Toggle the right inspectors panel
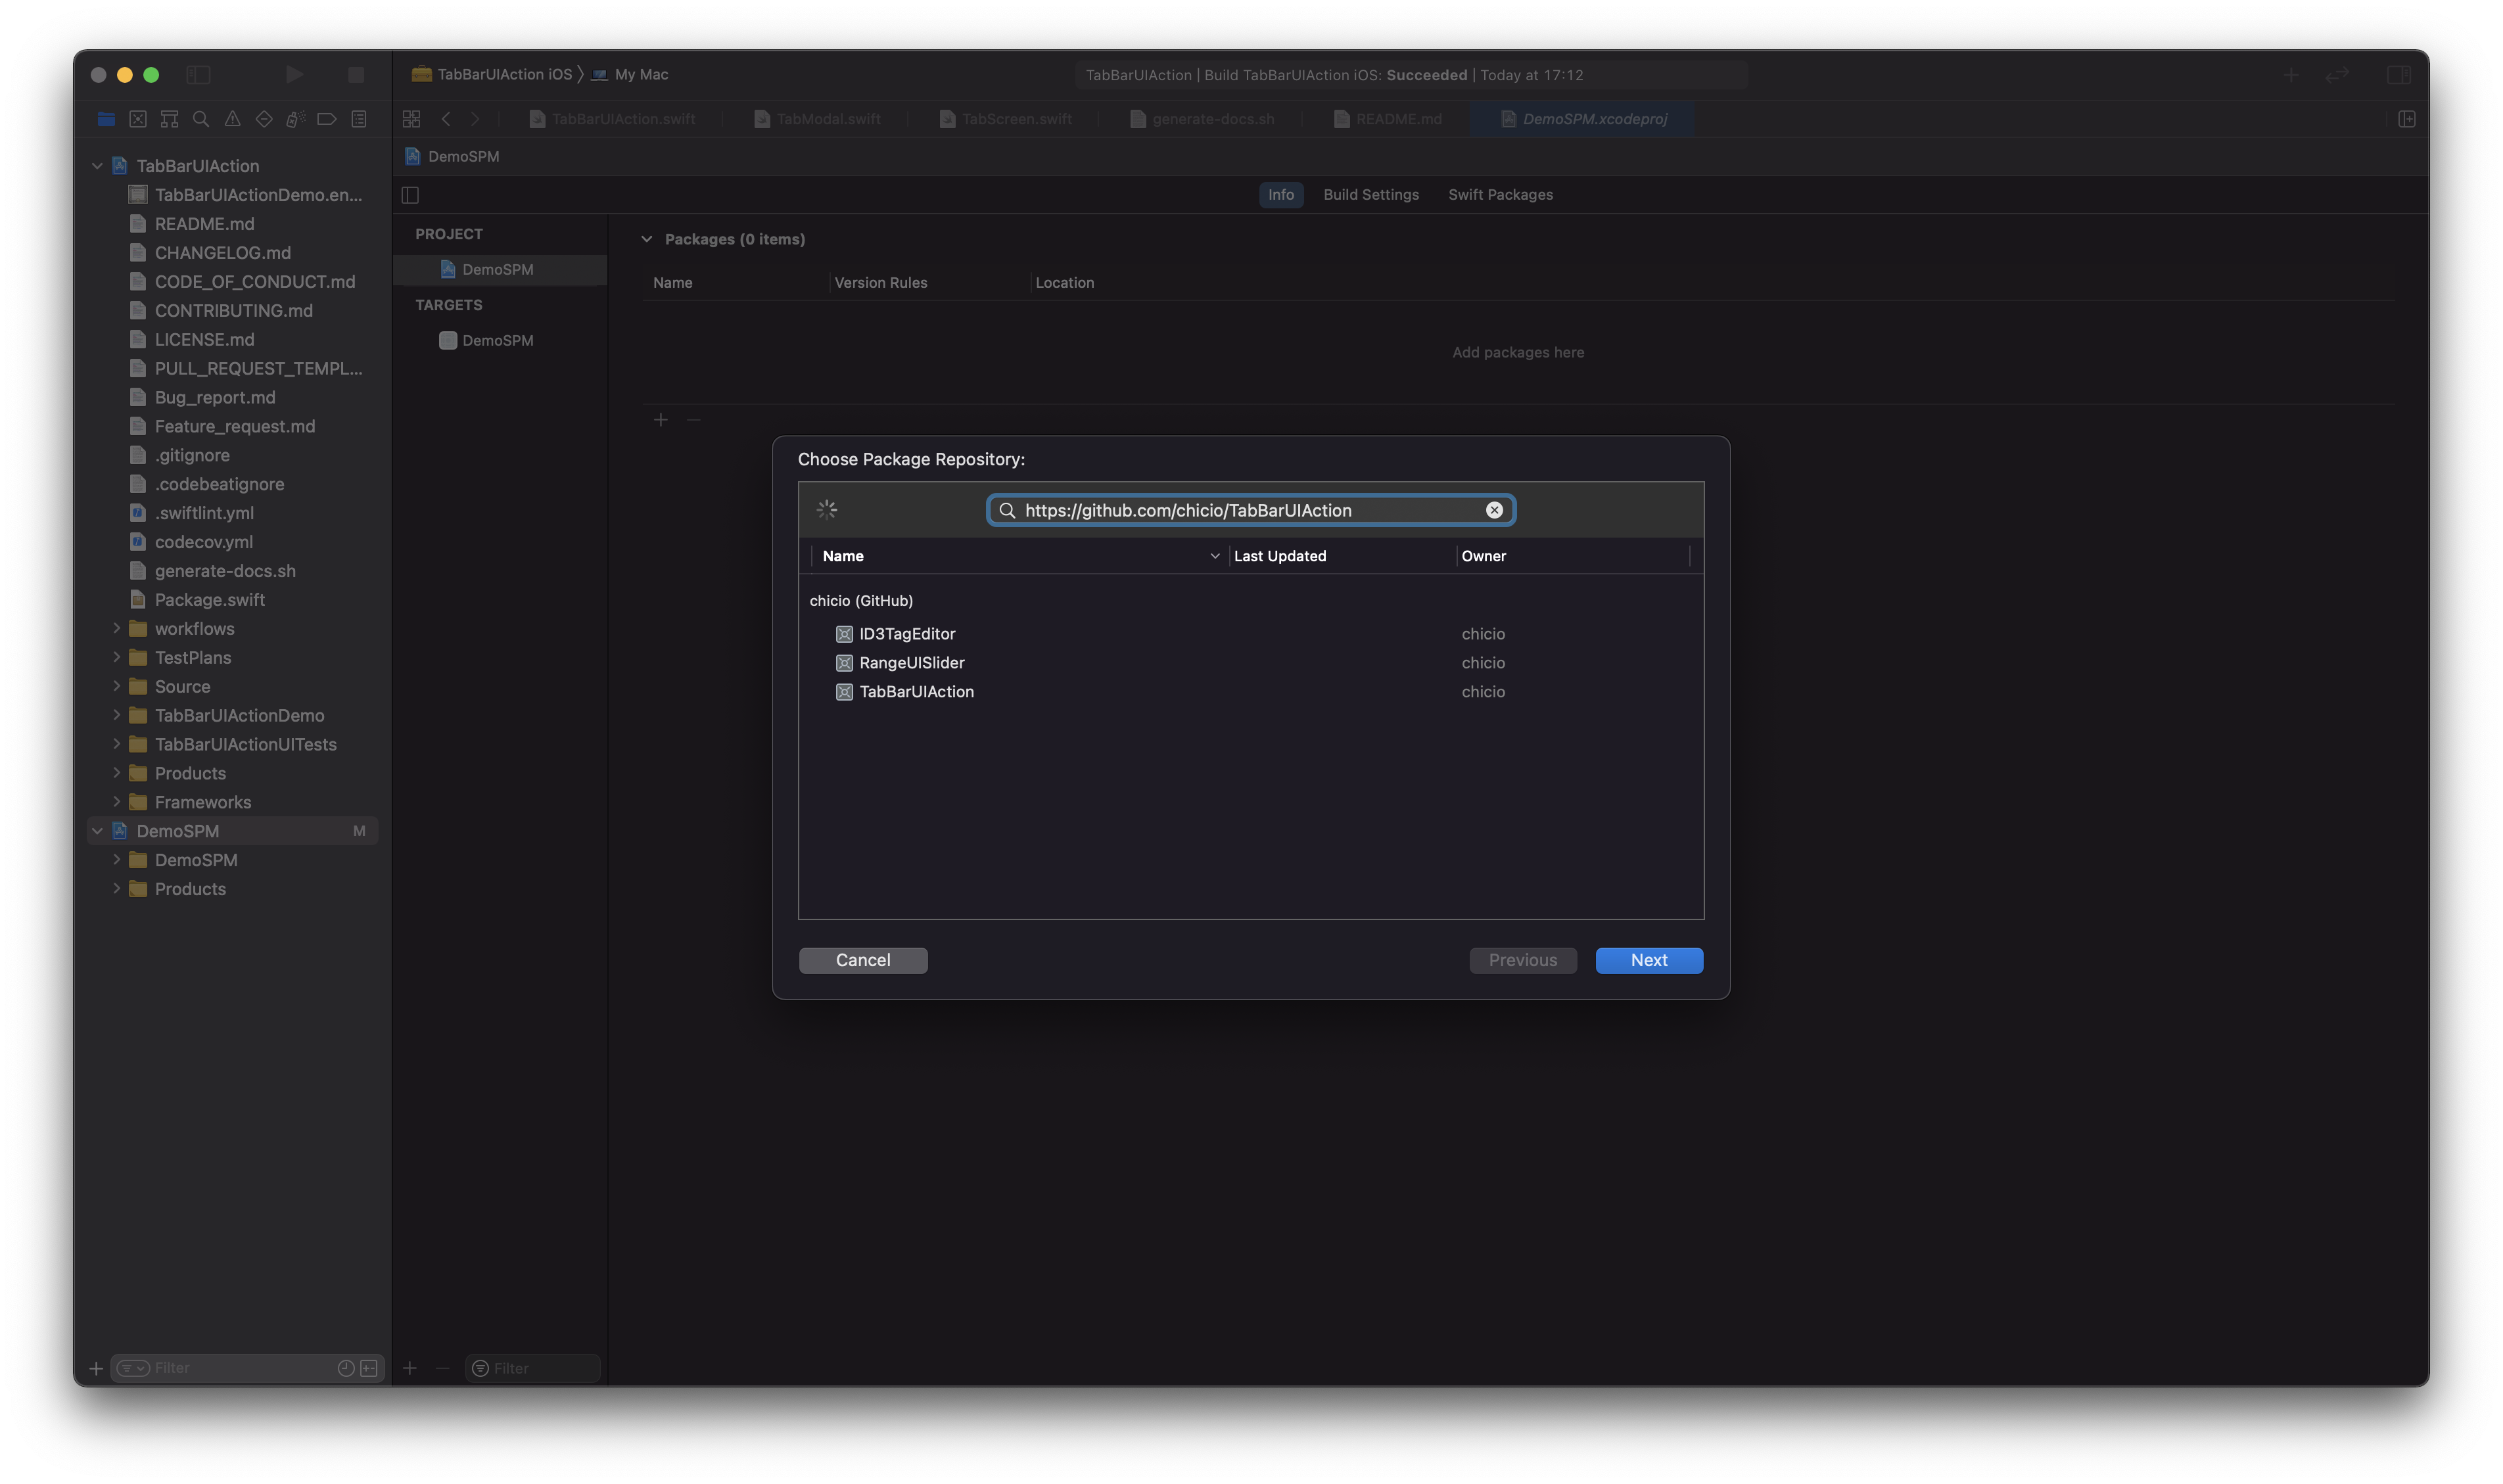Screen dimensions: 2503x1484 2398,75
